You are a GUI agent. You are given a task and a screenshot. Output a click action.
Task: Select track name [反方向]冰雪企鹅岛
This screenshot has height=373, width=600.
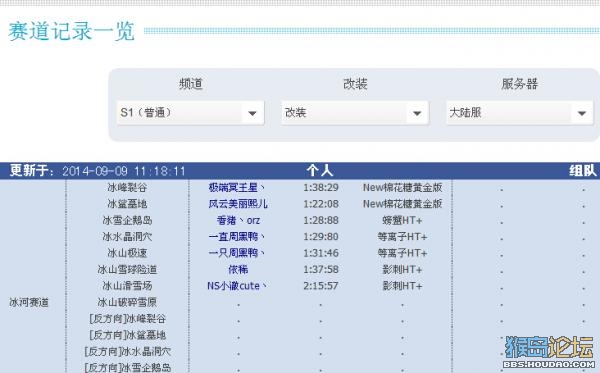click(x=127, y=368)
